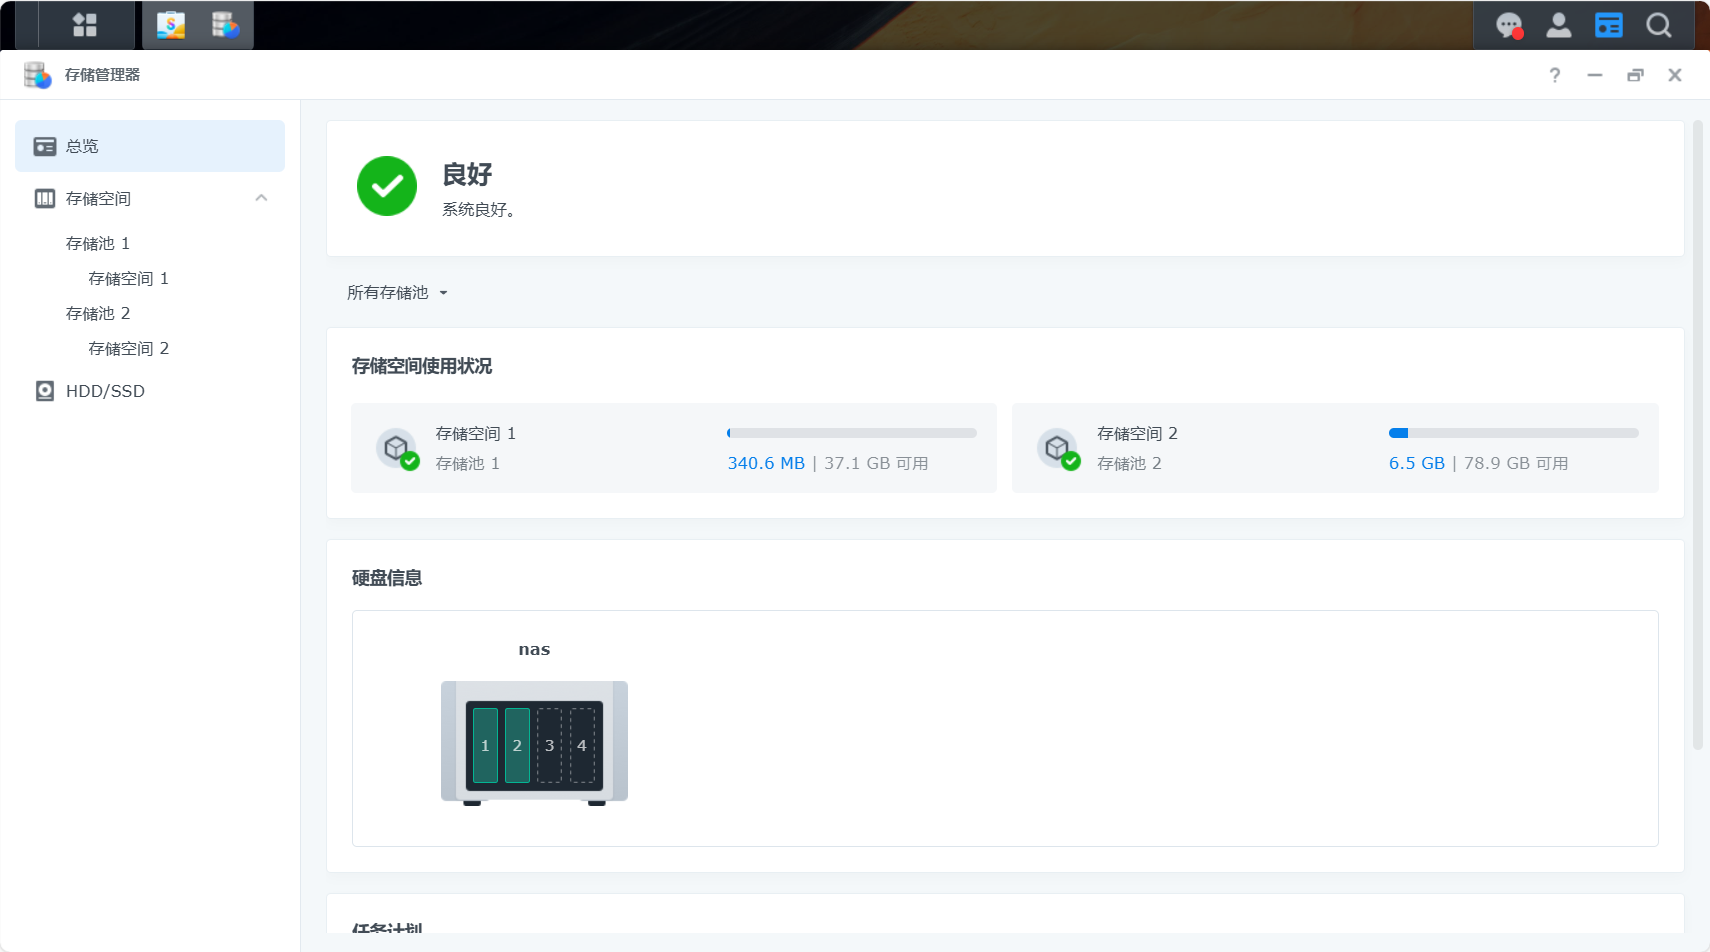Open the user account options icon
1710x952 pixels.
pyautogui.click(x=1558, y=25)
